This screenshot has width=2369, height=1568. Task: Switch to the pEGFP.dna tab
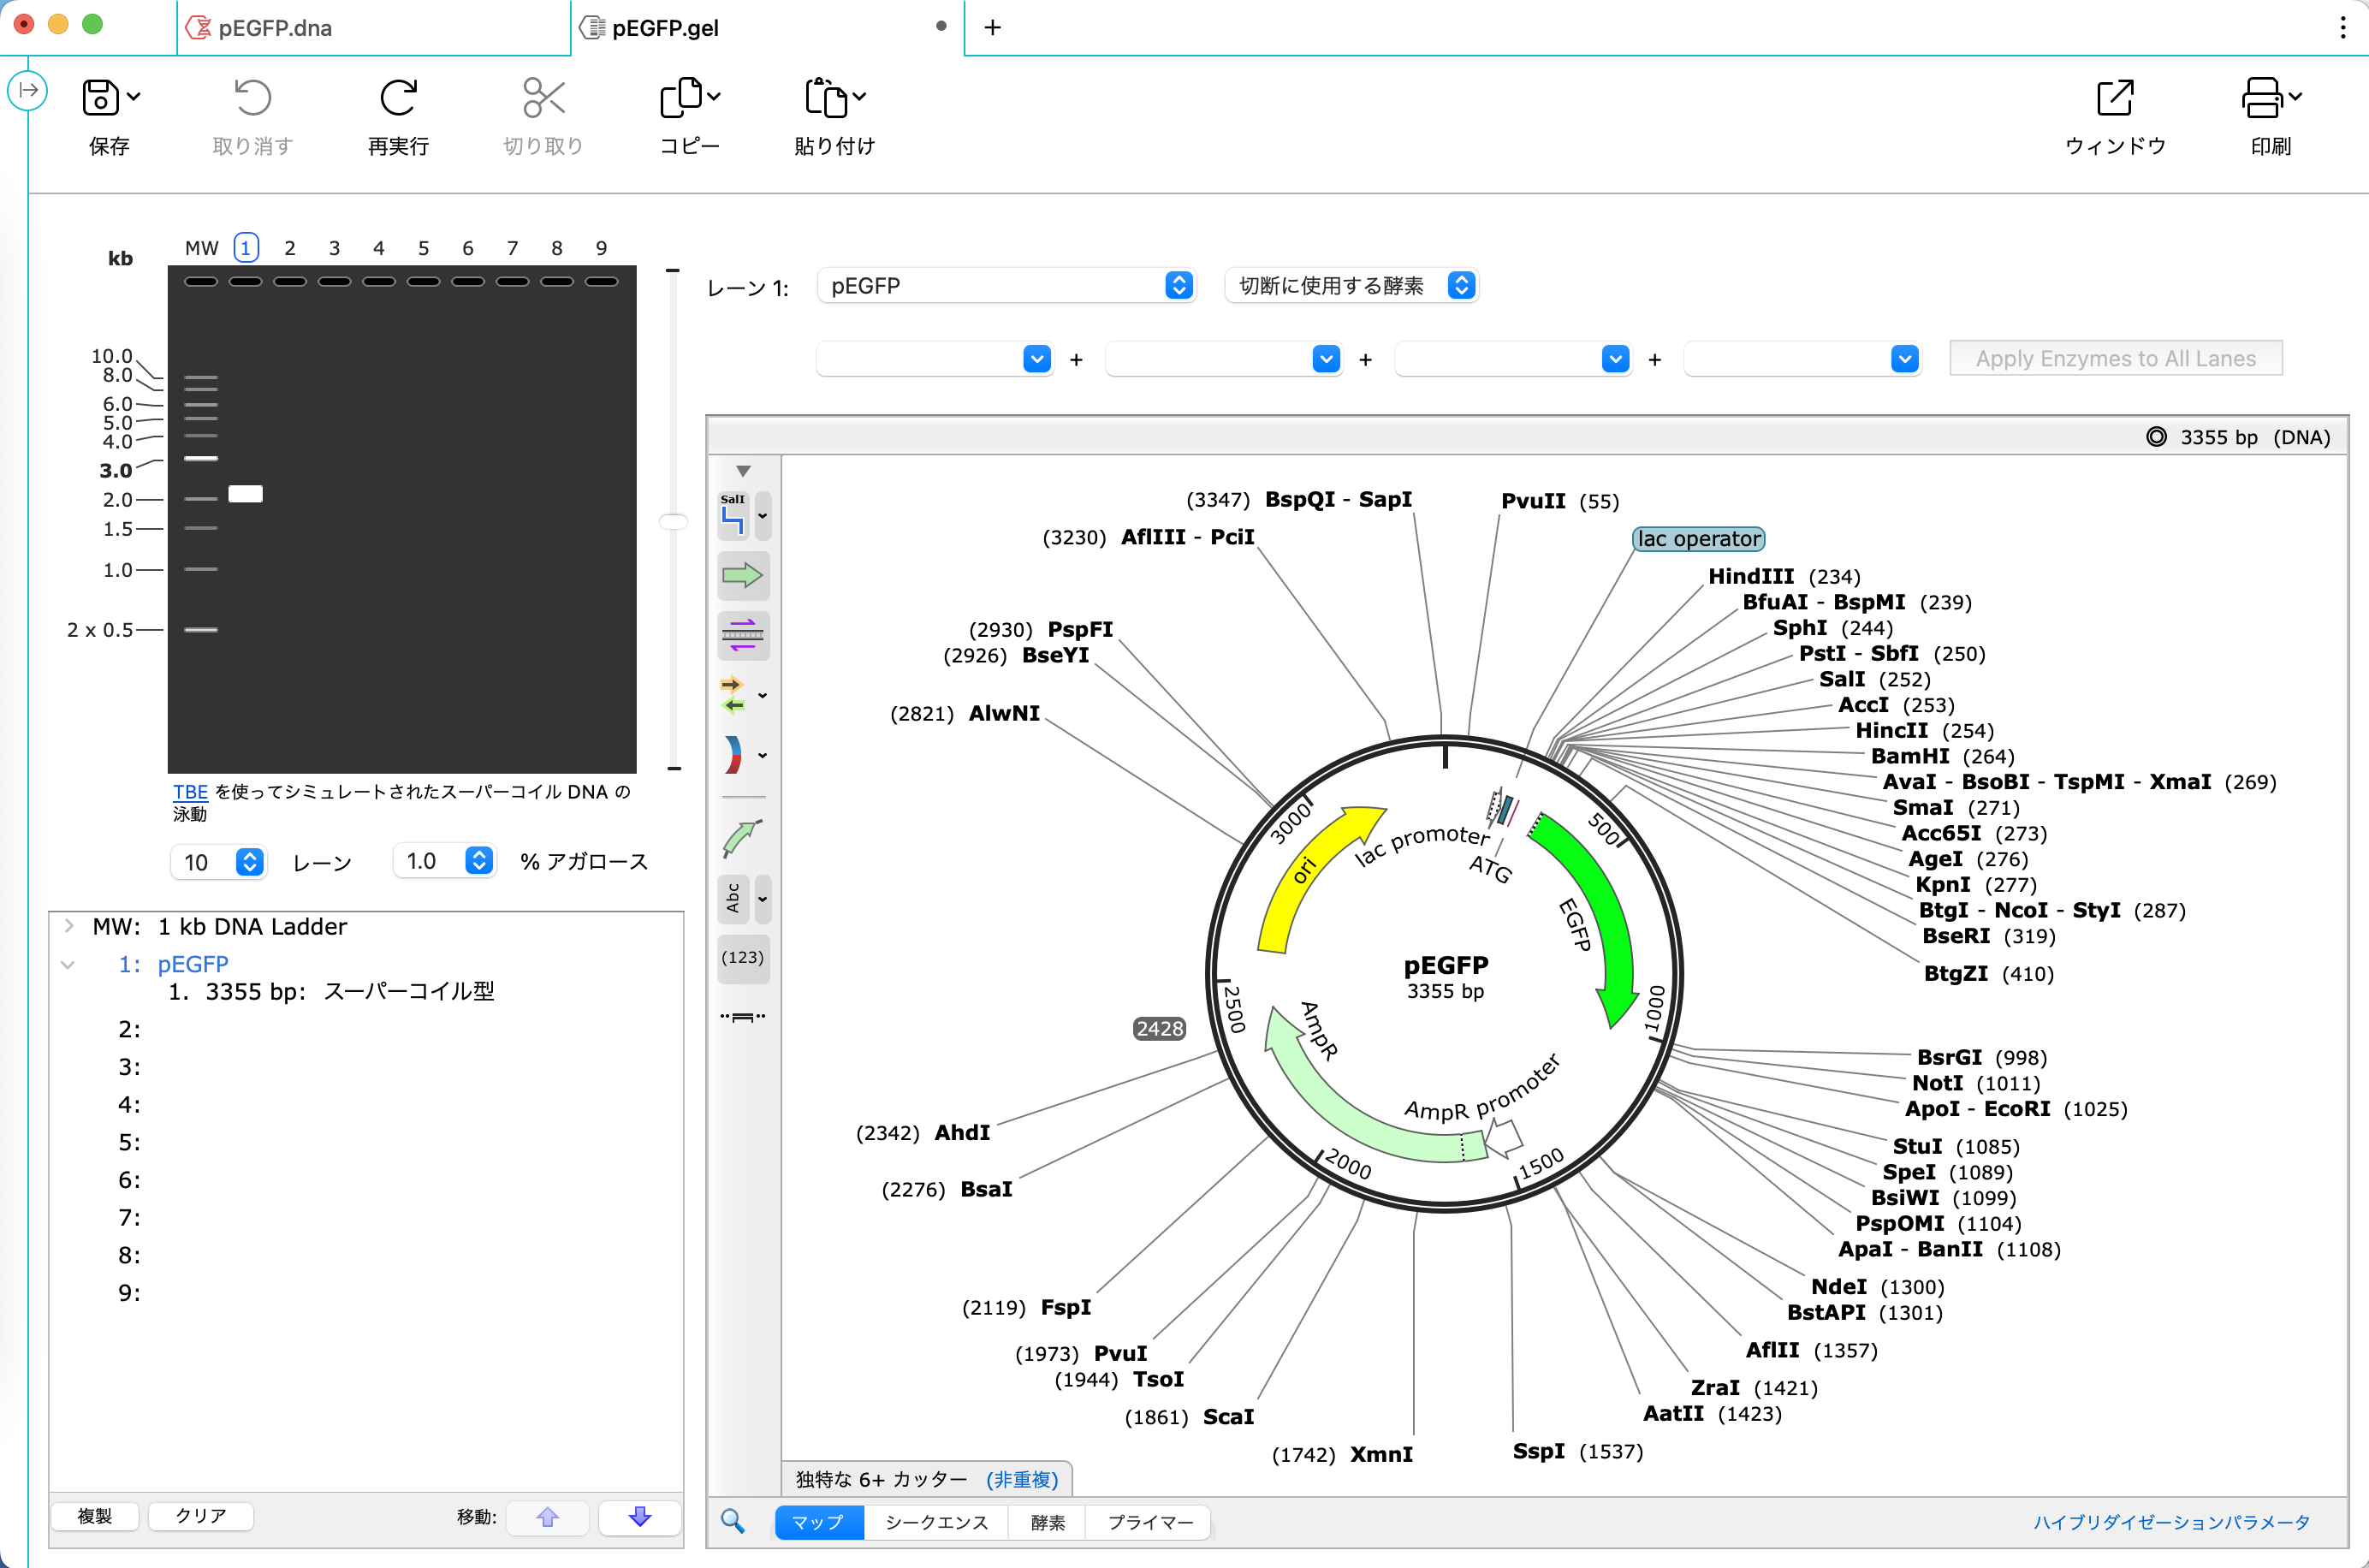click(275, 28)
